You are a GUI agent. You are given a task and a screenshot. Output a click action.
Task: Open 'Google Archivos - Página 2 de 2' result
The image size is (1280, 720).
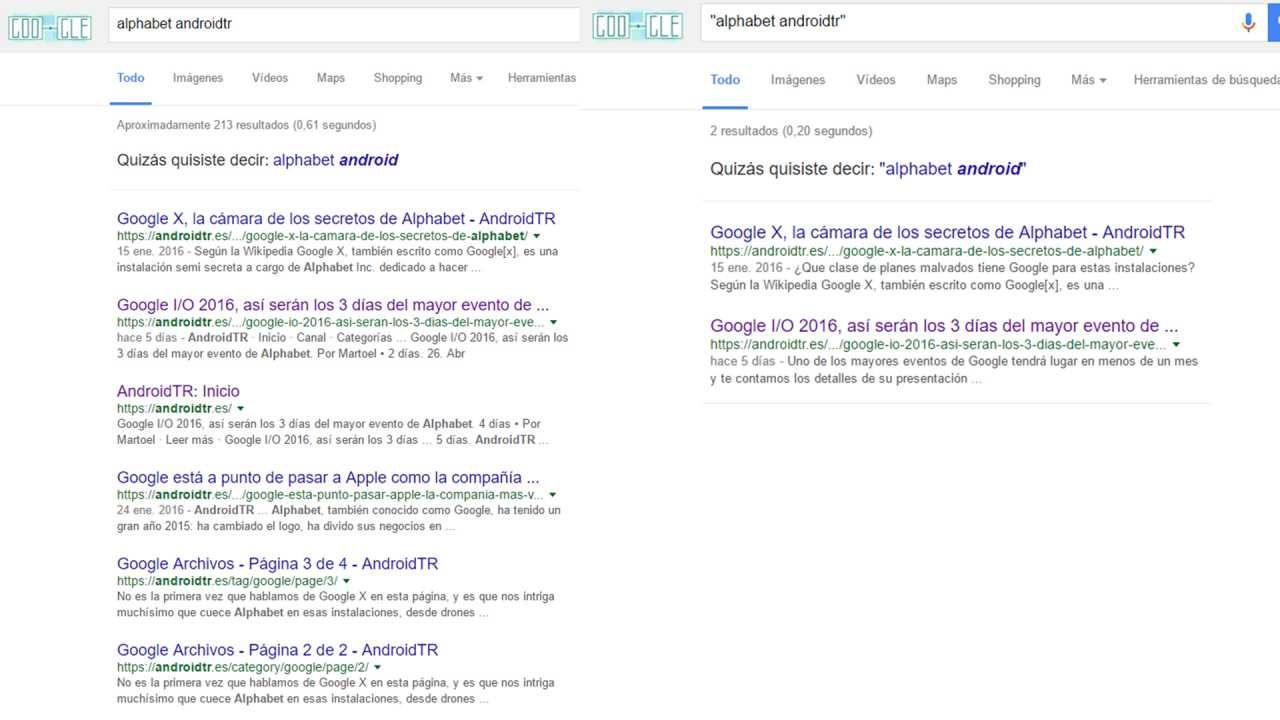click(277, 650)
